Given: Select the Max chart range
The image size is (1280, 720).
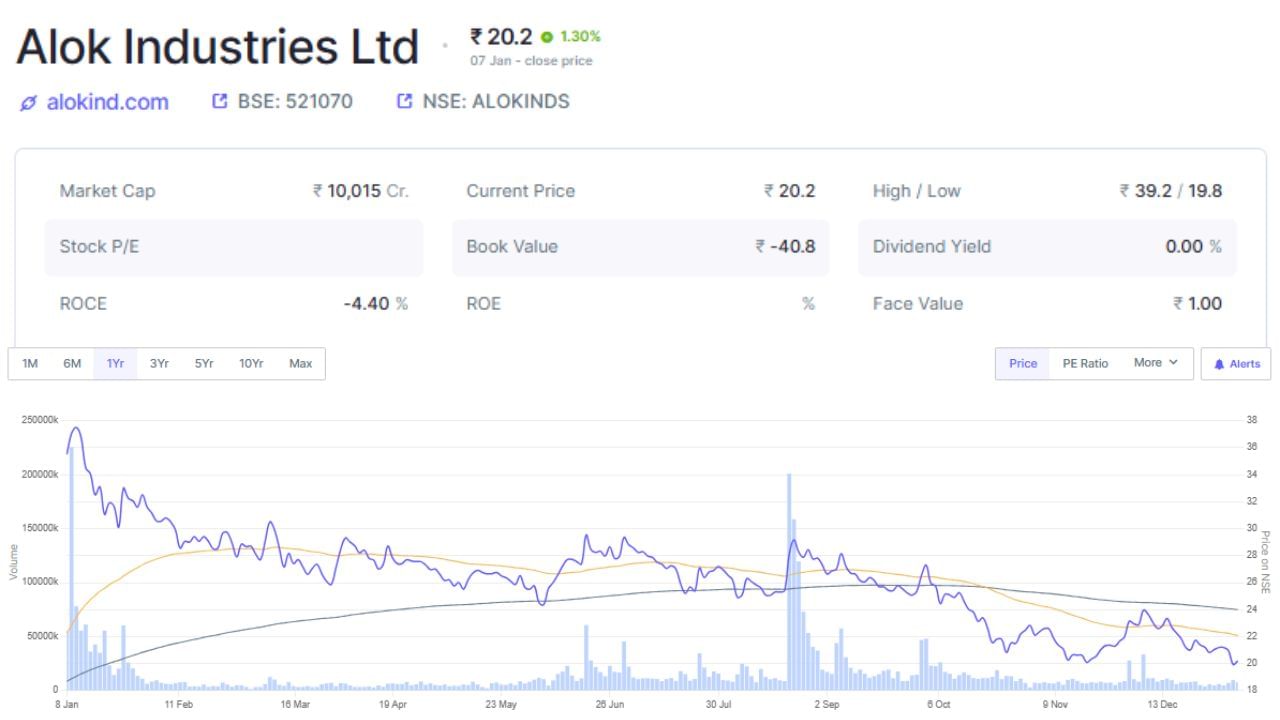Looking at the screenshot, I should coord(300,364).
